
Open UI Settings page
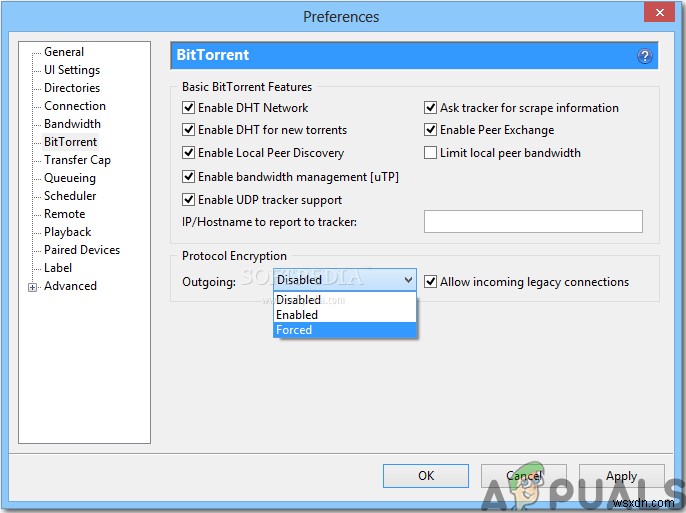[x=72, y=70]
